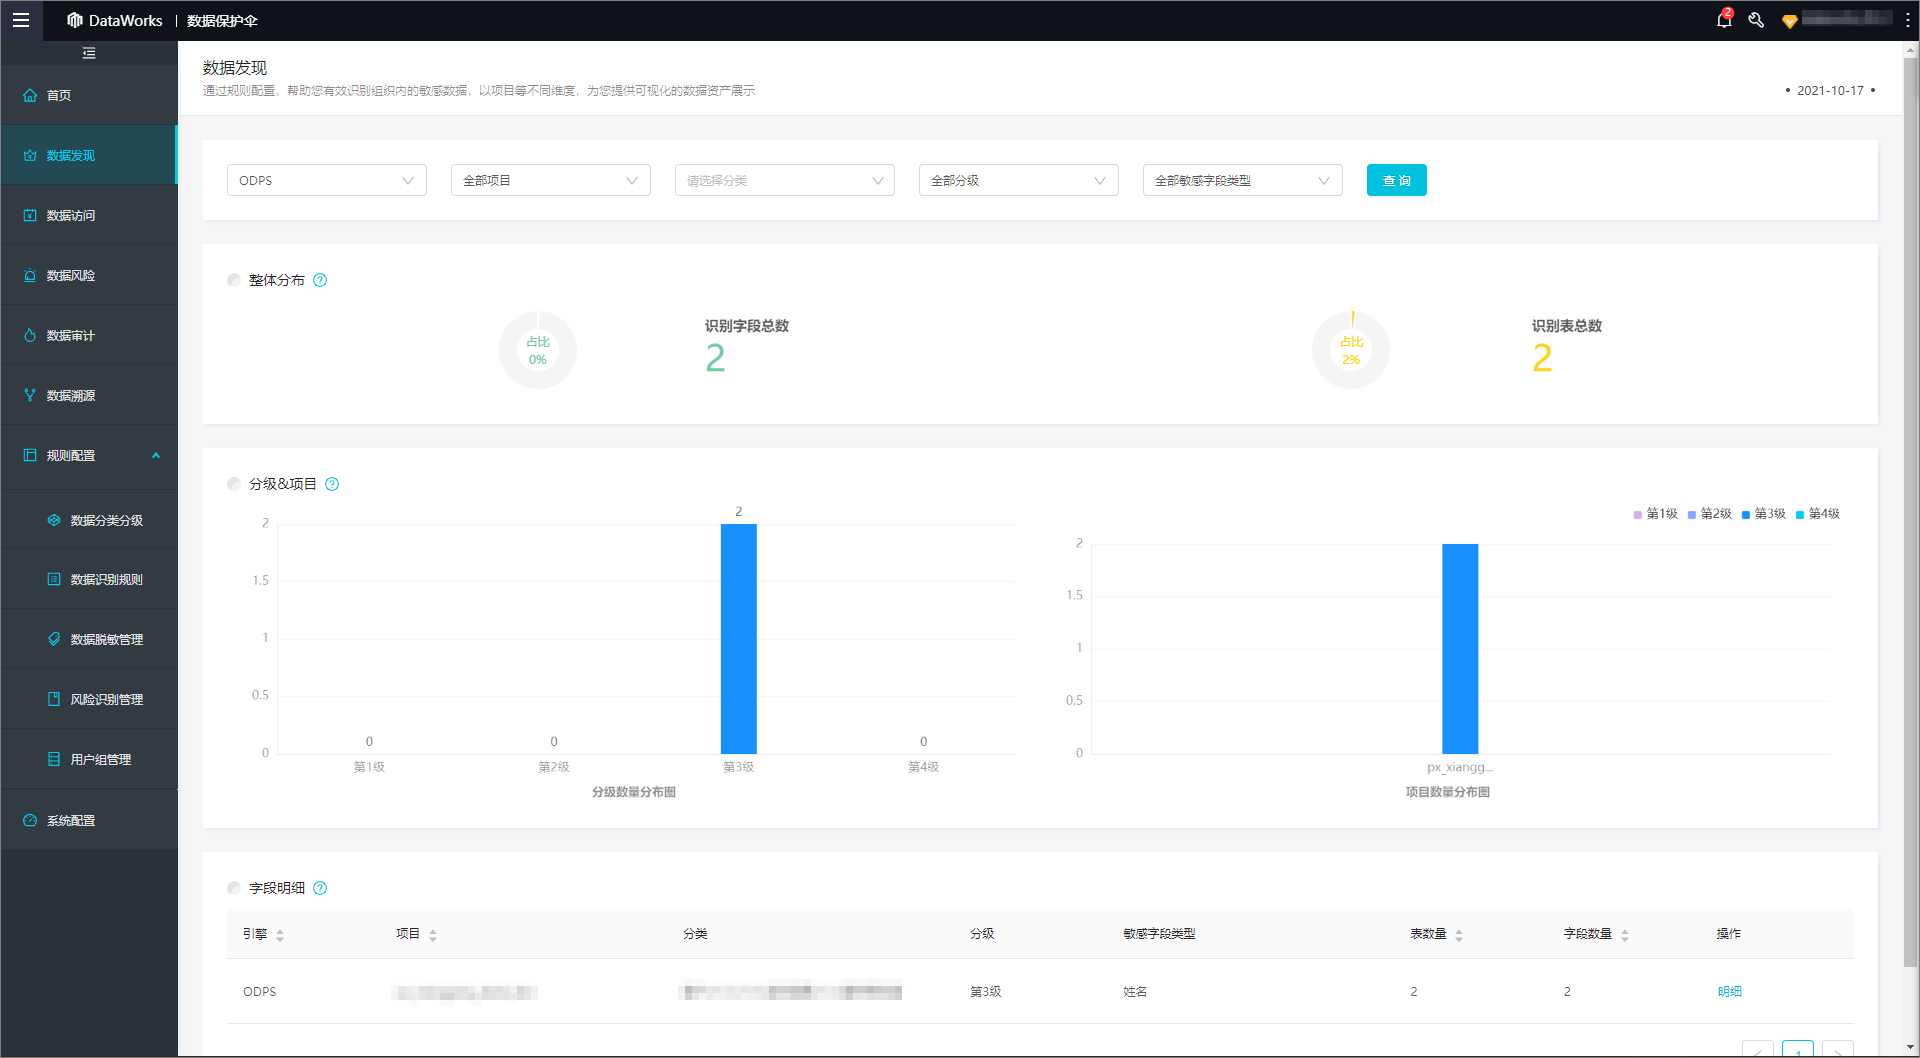
Task: Open 数据分类分级 submenu item
Action: [x=89, y=520]
